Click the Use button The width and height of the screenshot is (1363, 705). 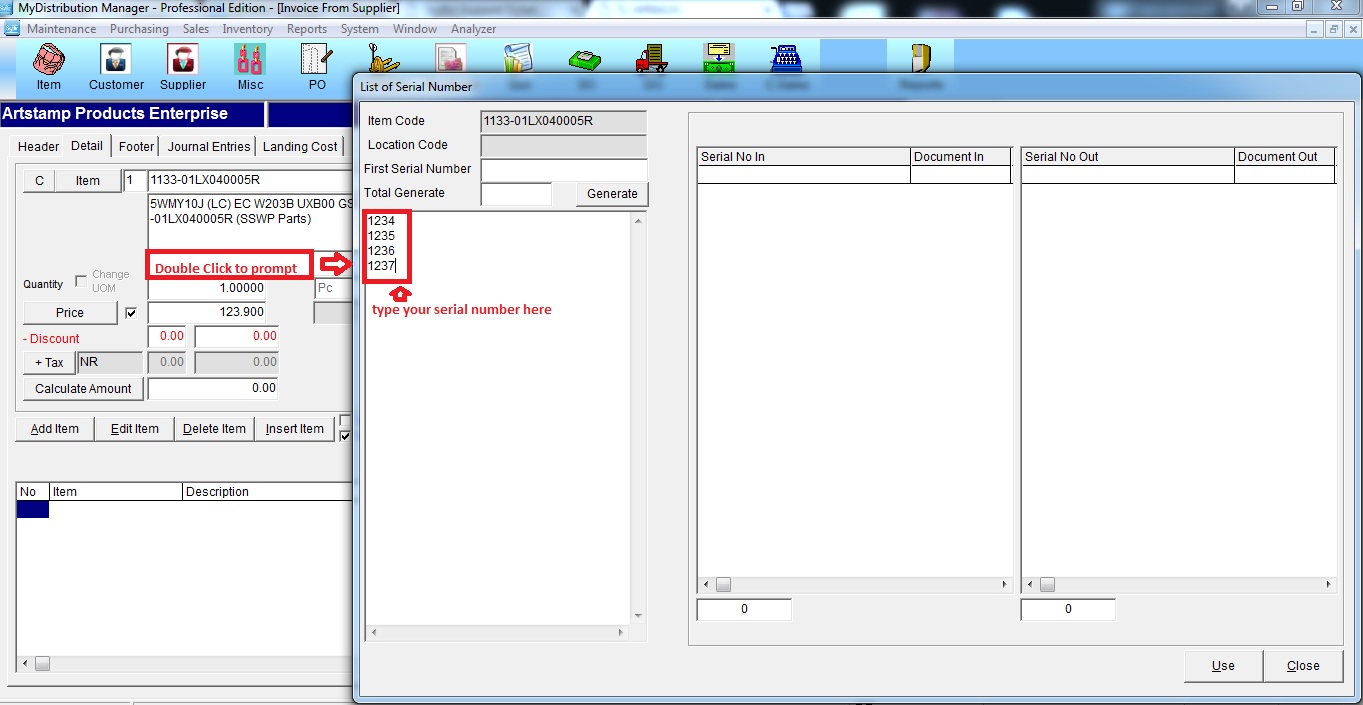pyautogui.click(x=1222, y=666)
